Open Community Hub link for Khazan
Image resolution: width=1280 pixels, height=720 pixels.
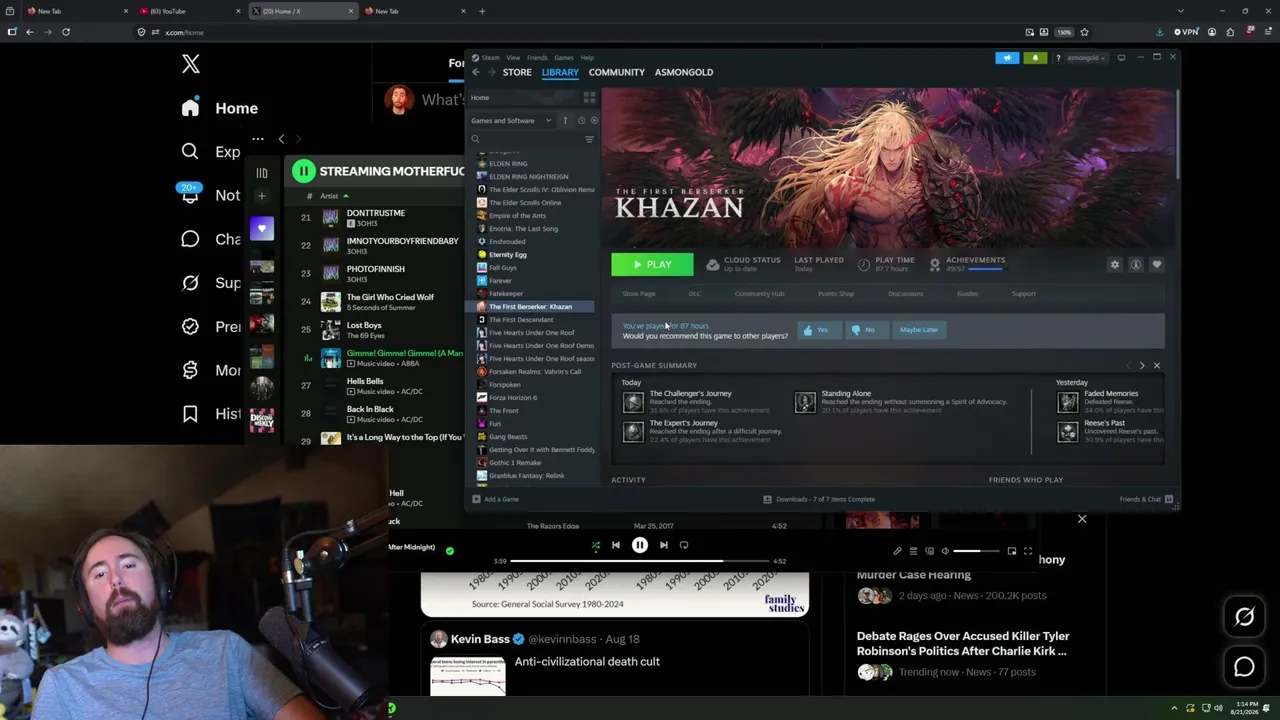click(x=759, y=294)
